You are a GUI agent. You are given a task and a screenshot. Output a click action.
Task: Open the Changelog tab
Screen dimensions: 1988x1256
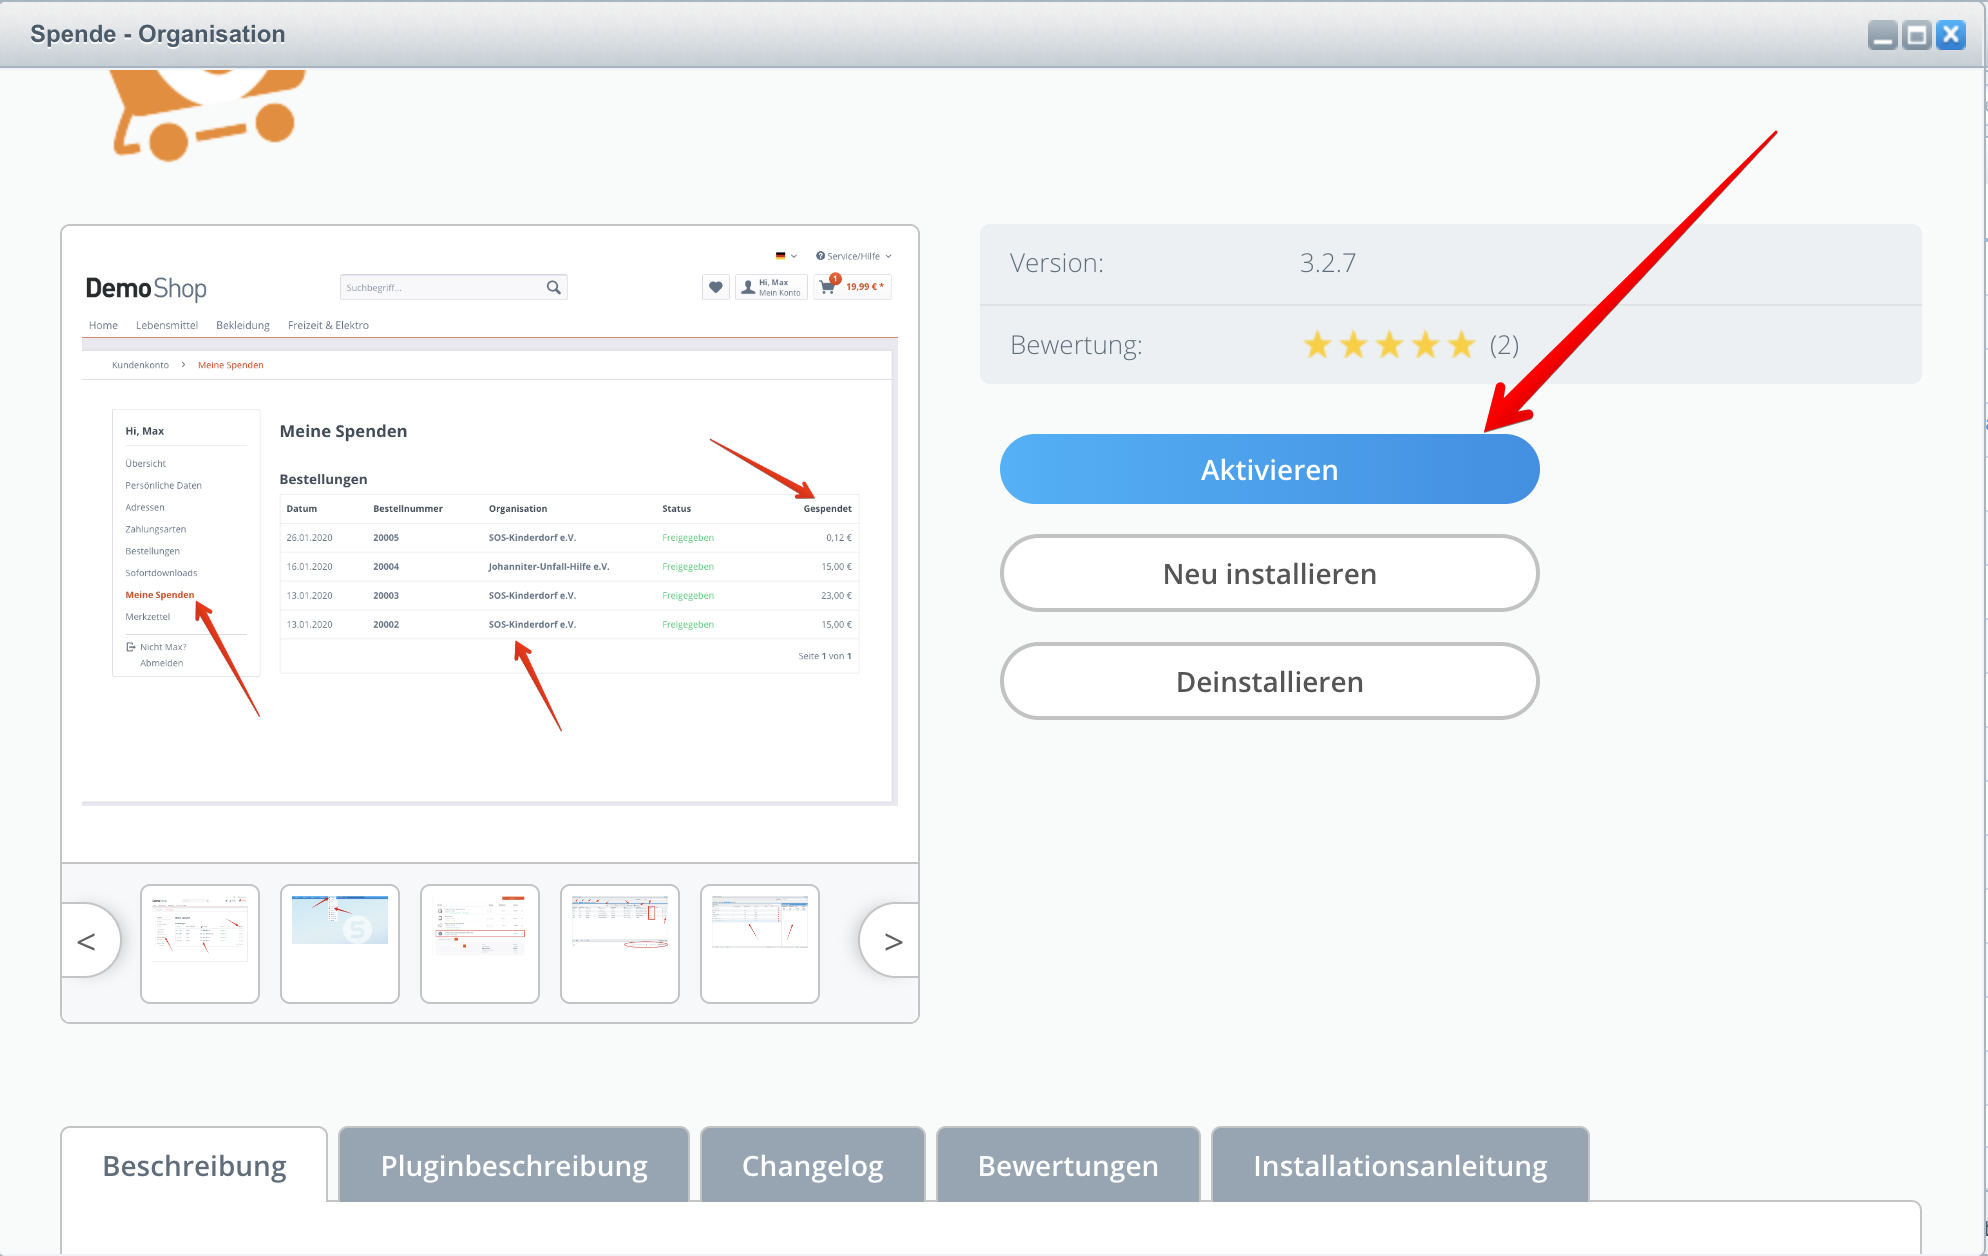[812, 1166]
